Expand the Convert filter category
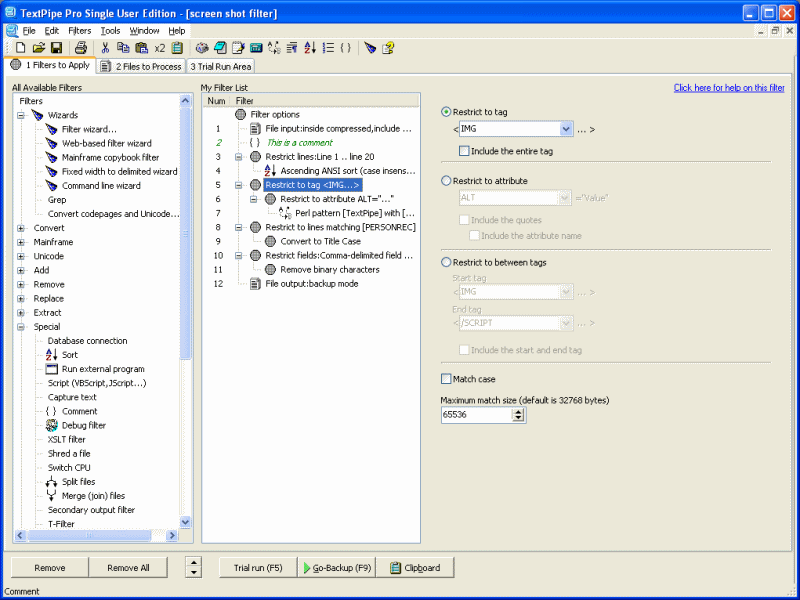Image resolution: width=800 pixels, height=600 pixels. [x=21, y=228]
